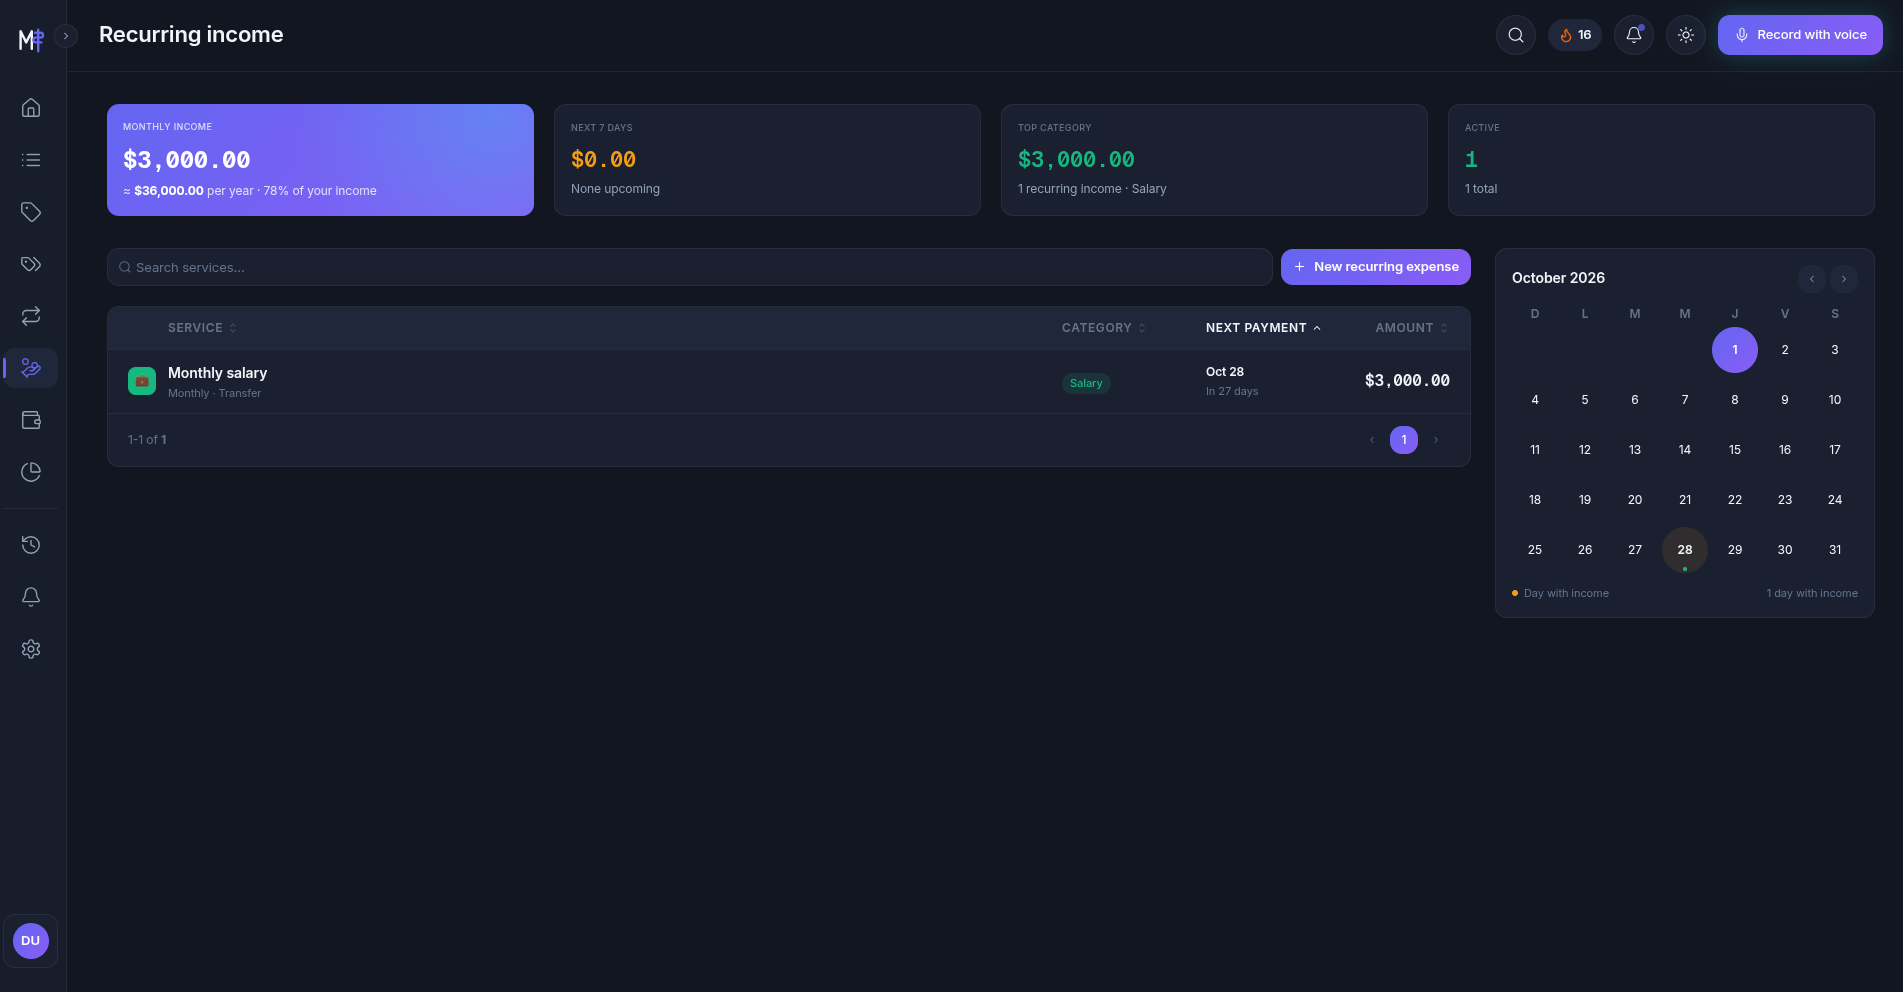Sort table by SERVICE column
The height and width of the screenshot is (992, 1903).
pos(202,328)
